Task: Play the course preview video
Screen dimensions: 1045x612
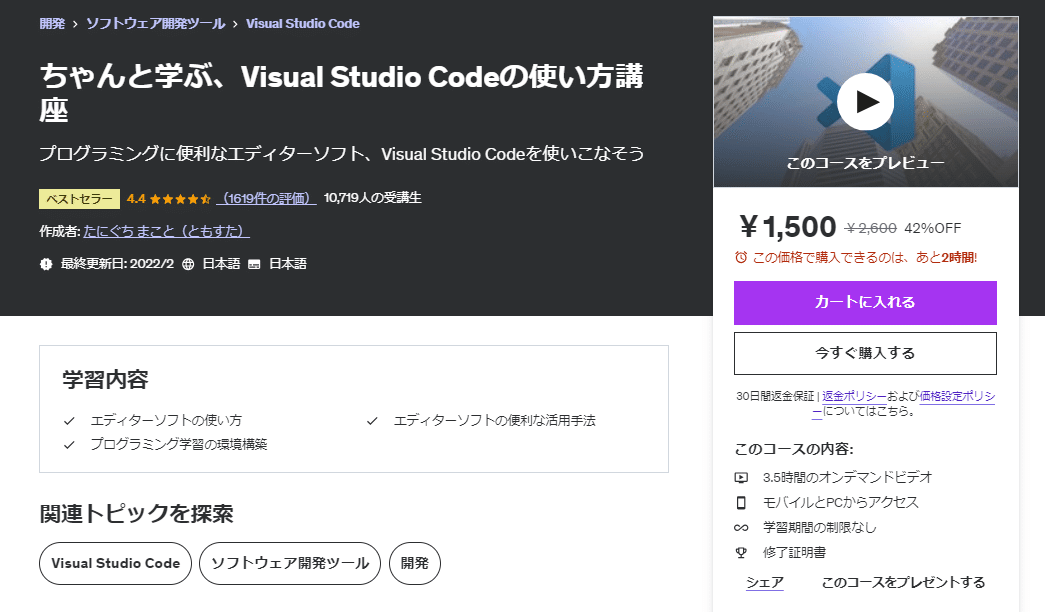Action: coord(865,101)
